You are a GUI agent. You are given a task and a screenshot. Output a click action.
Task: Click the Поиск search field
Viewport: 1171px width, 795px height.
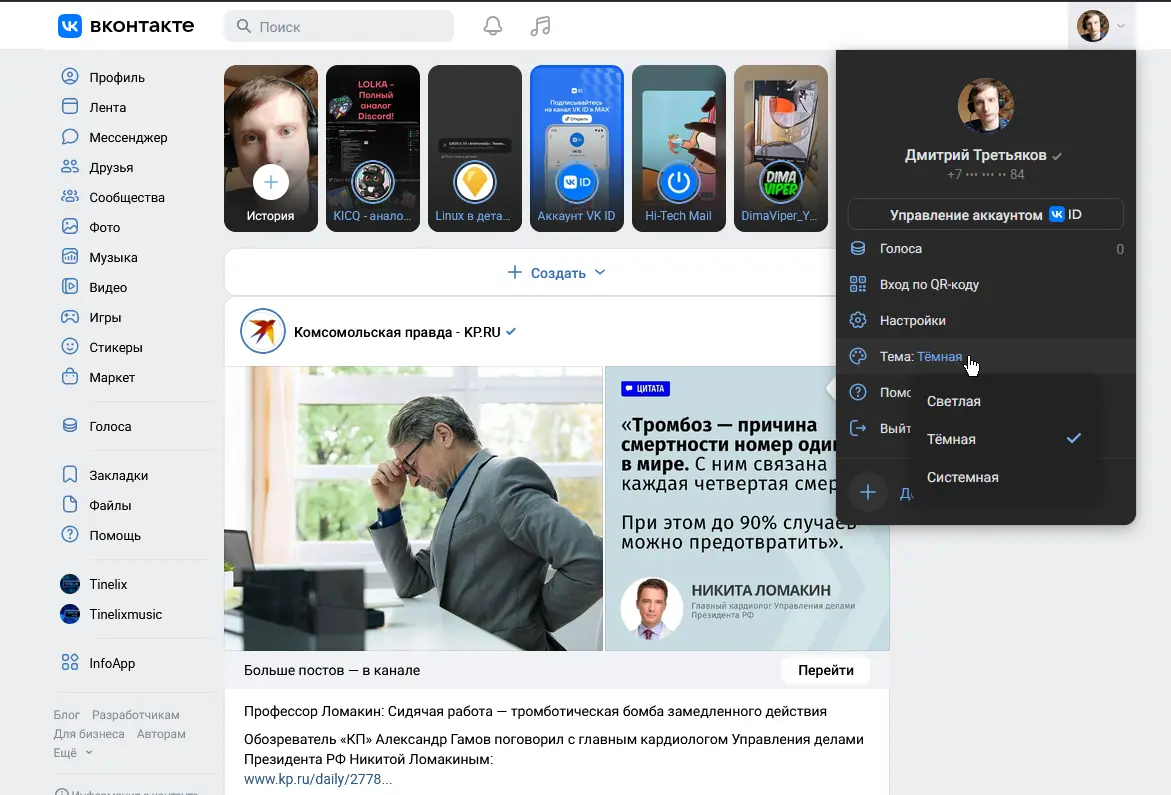(339, 26)
